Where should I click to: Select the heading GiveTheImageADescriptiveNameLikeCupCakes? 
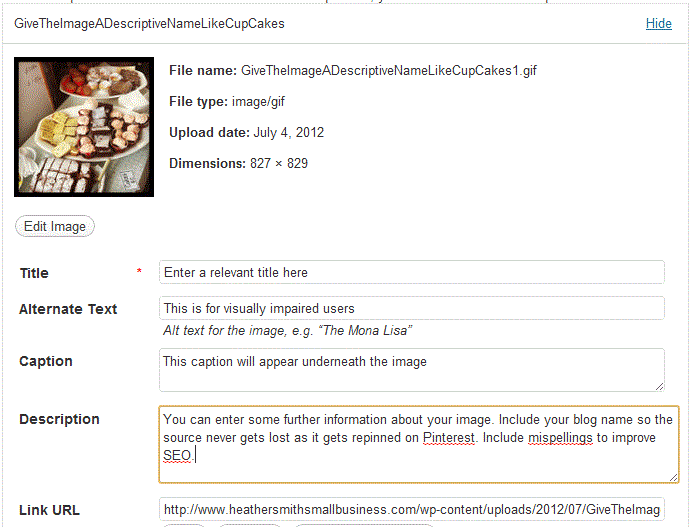pos(149,23)
